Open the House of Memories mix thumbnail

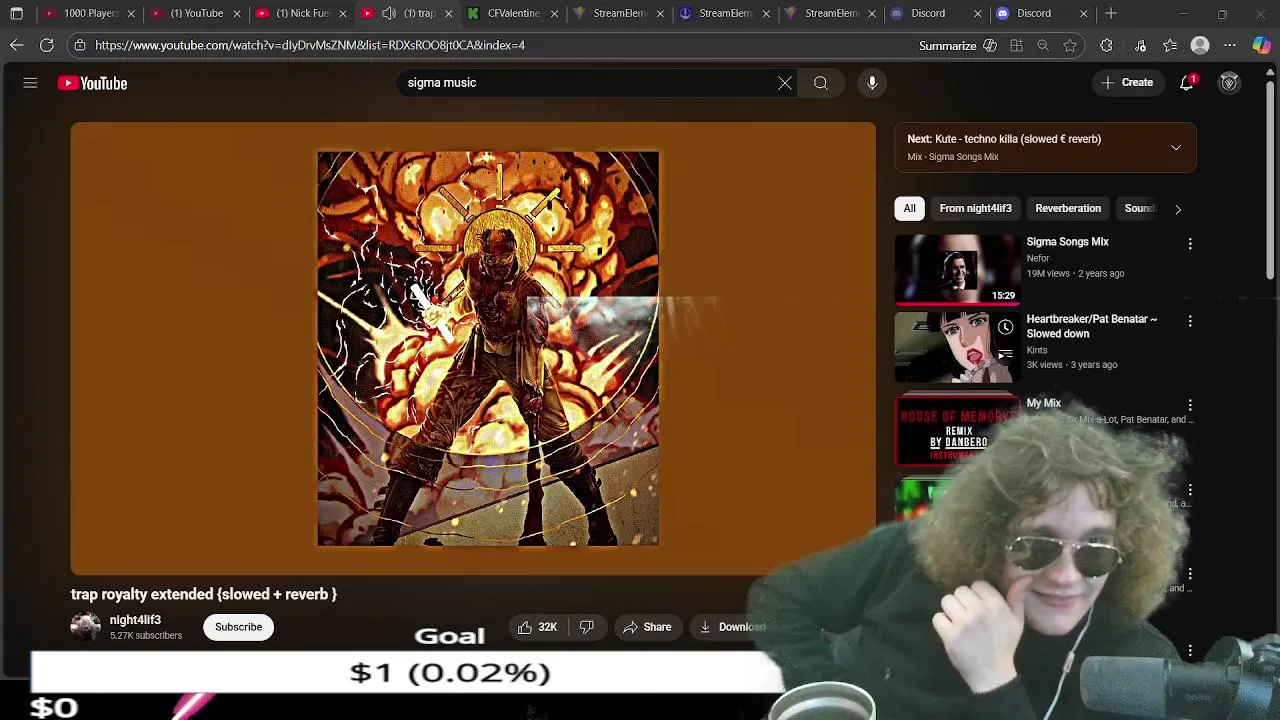pyautogui.click(x=956, y=431)
